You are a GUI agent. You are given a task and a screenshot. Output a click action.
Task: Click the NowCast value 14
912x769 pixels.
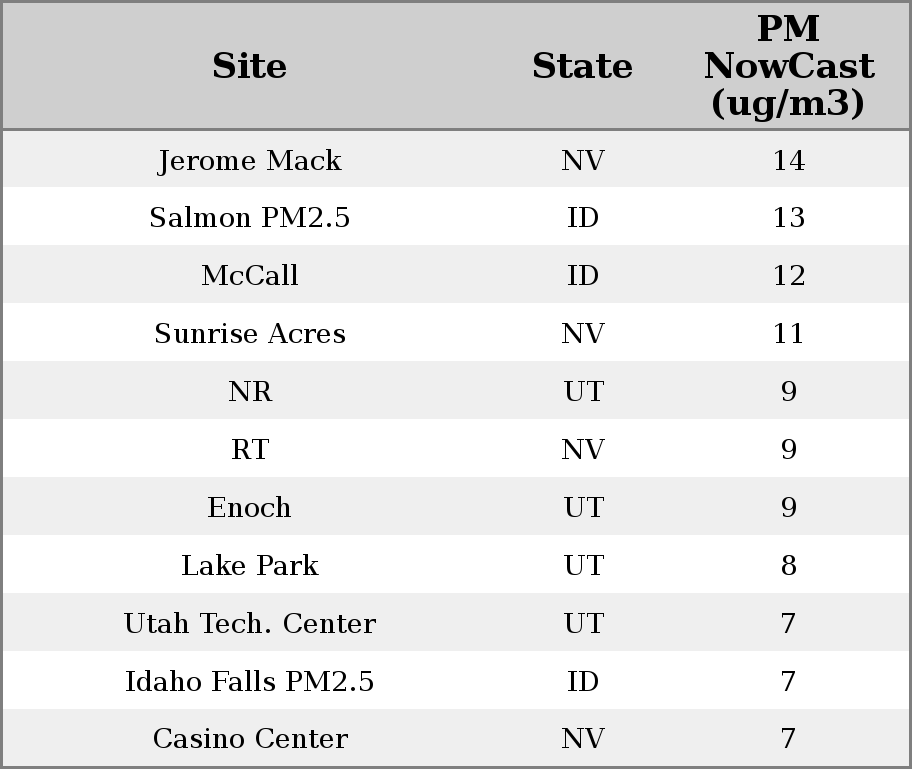(x=788, y=160)
